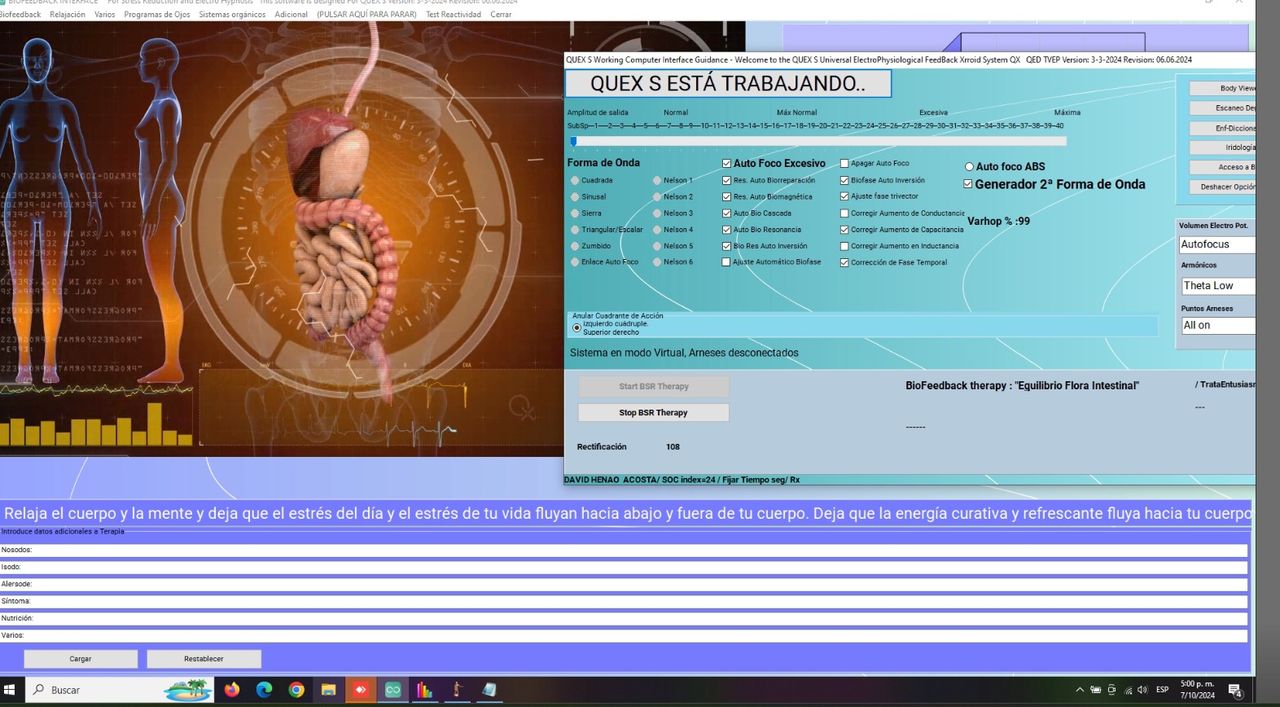
Task: Toggle Biofase Auto Inversión checkbox
Action: [x=844, y=181]
